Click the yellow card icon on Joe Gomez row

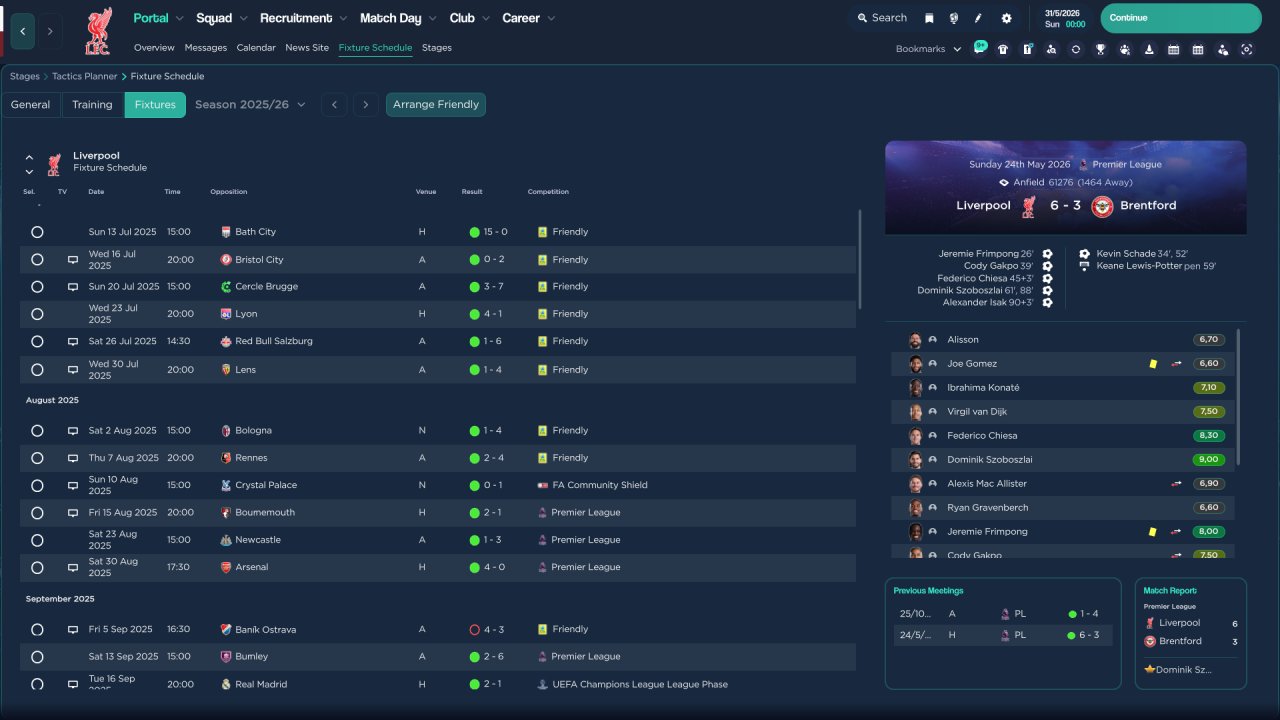1153,364
